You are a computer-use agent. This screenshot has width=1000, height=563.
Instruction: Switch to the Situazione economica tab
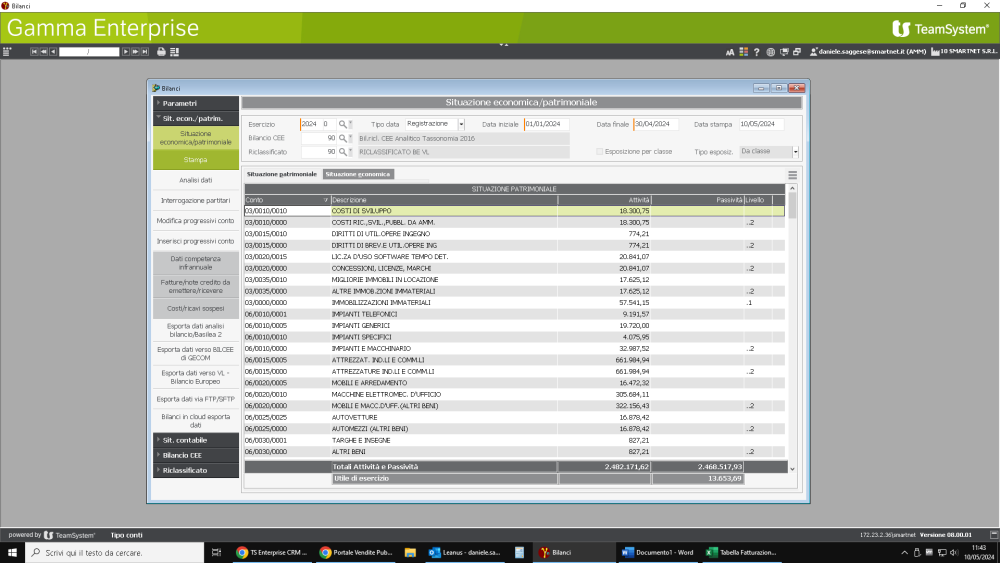(x=358, y=174)
